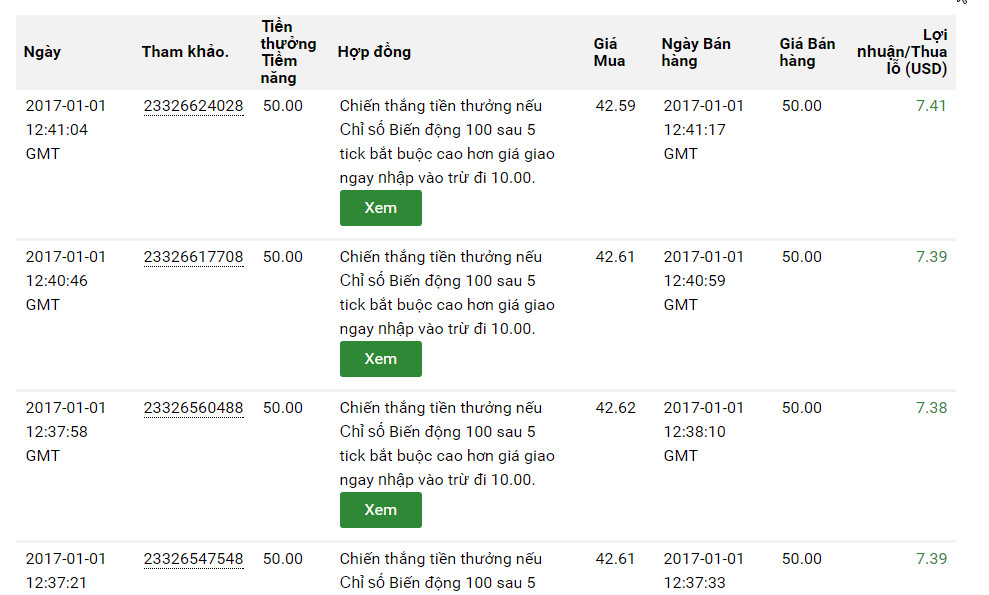The image size is (989, 595).
Task: Open reference link 23326617708
Action: point(193,257)
